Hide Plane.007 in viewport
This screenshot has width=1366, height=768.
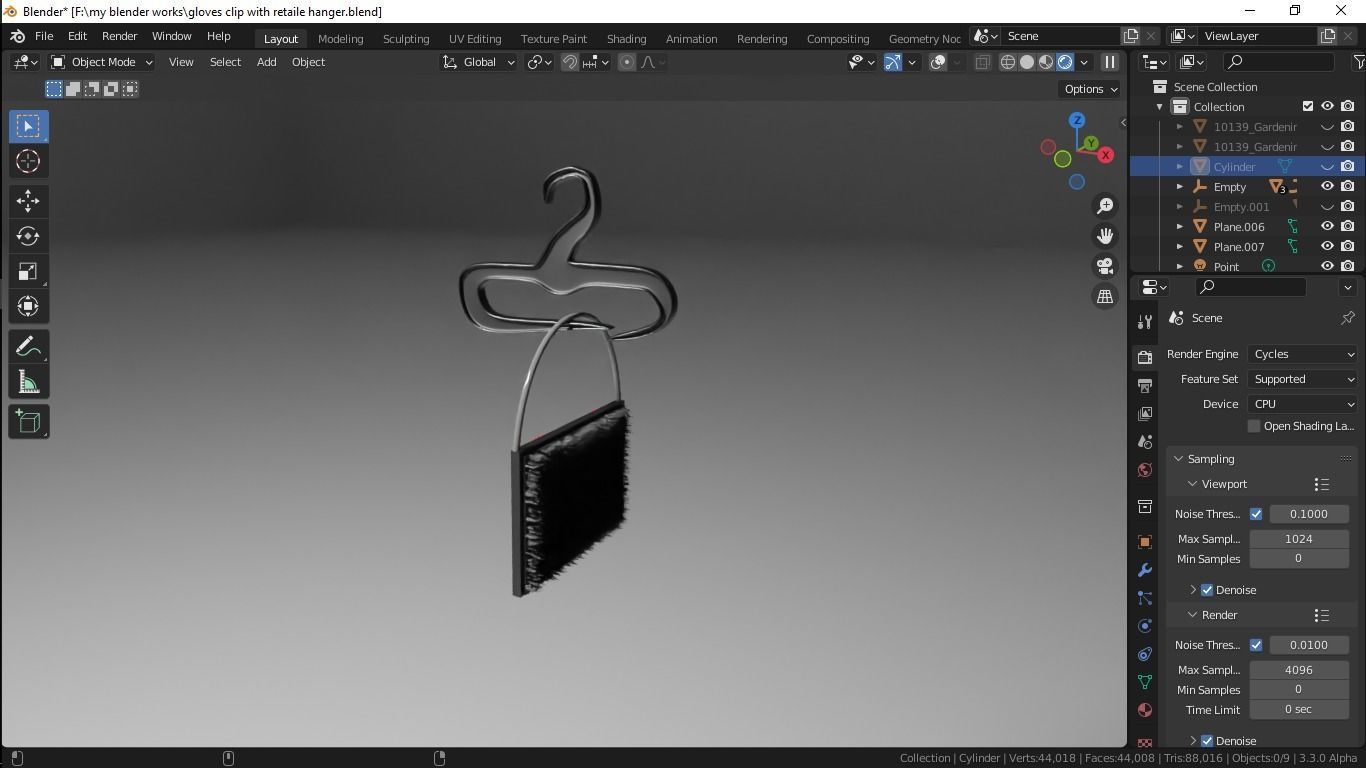(x=1327, y=246)
